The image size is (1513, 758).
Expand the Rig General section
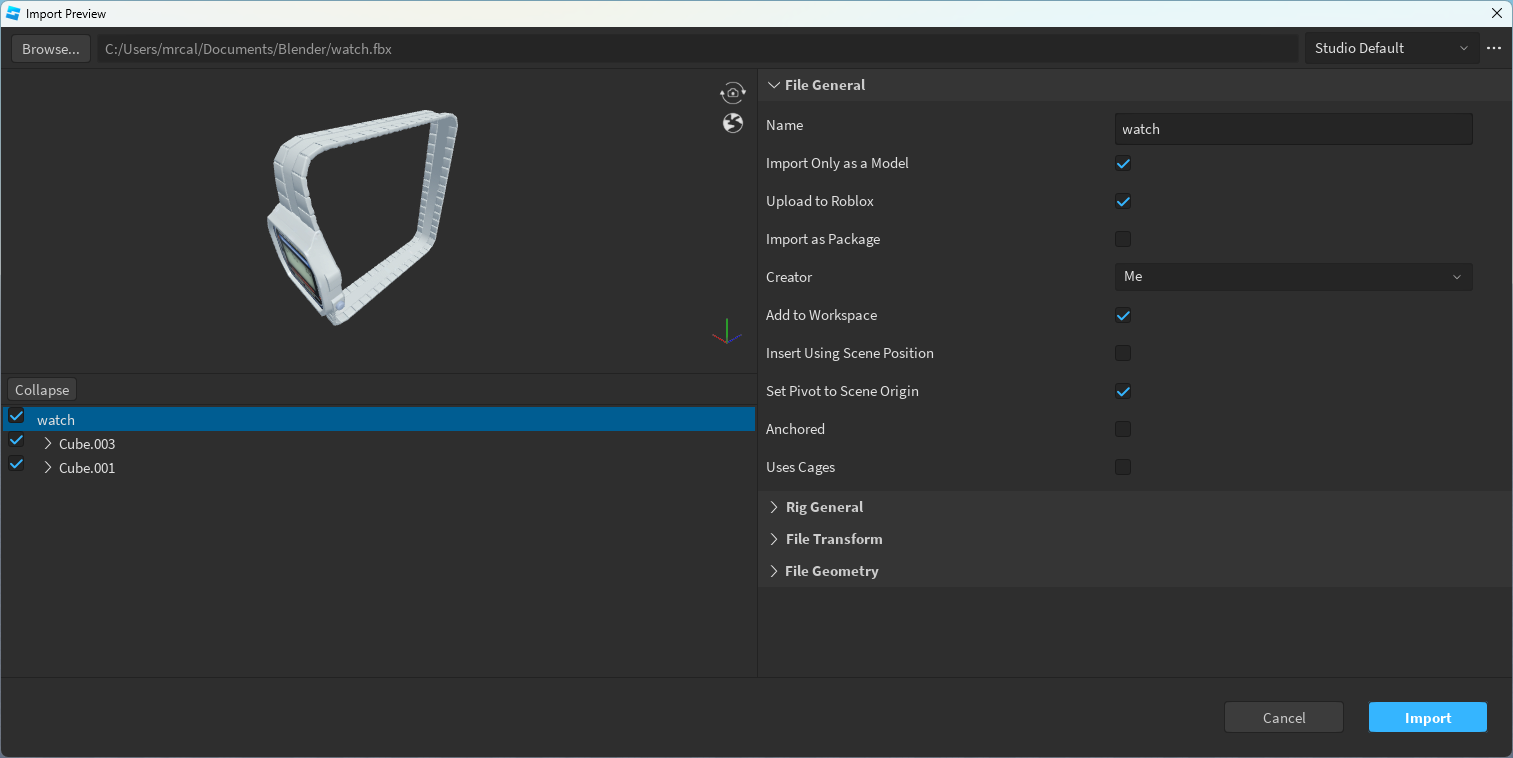click(x=823, y=507)
